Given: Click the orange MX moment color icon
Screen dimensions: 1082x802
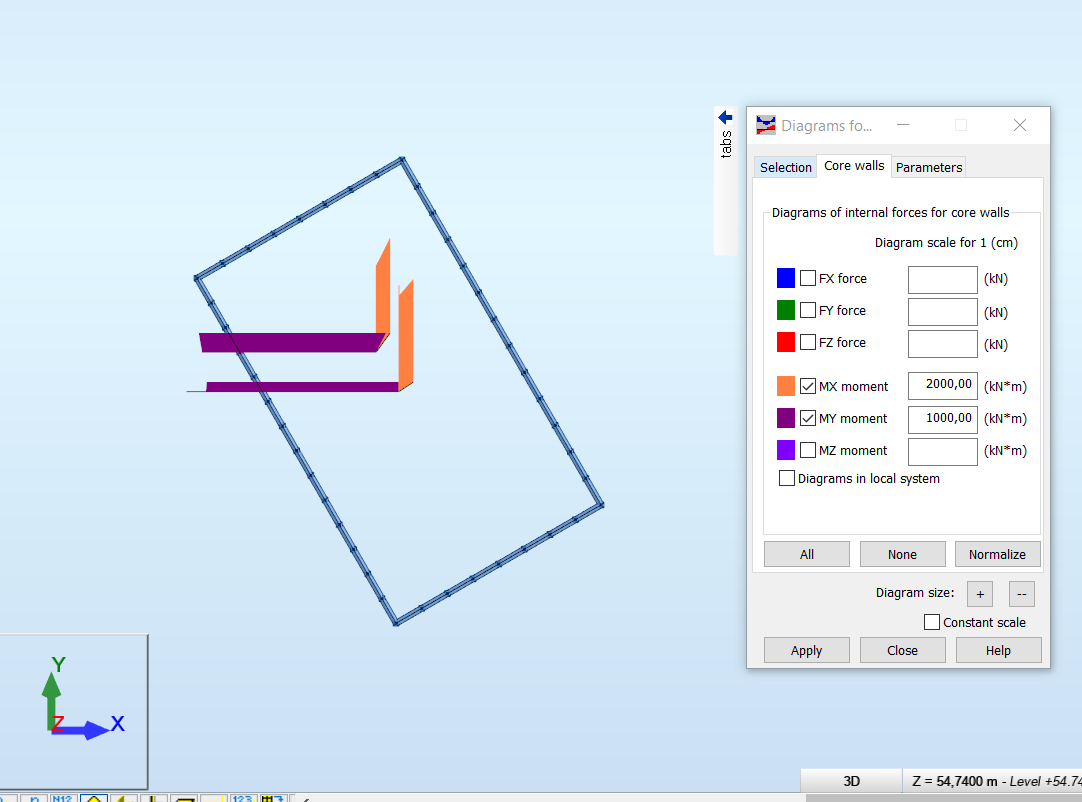Looking at the screenshot, I should tap(786, 386).
